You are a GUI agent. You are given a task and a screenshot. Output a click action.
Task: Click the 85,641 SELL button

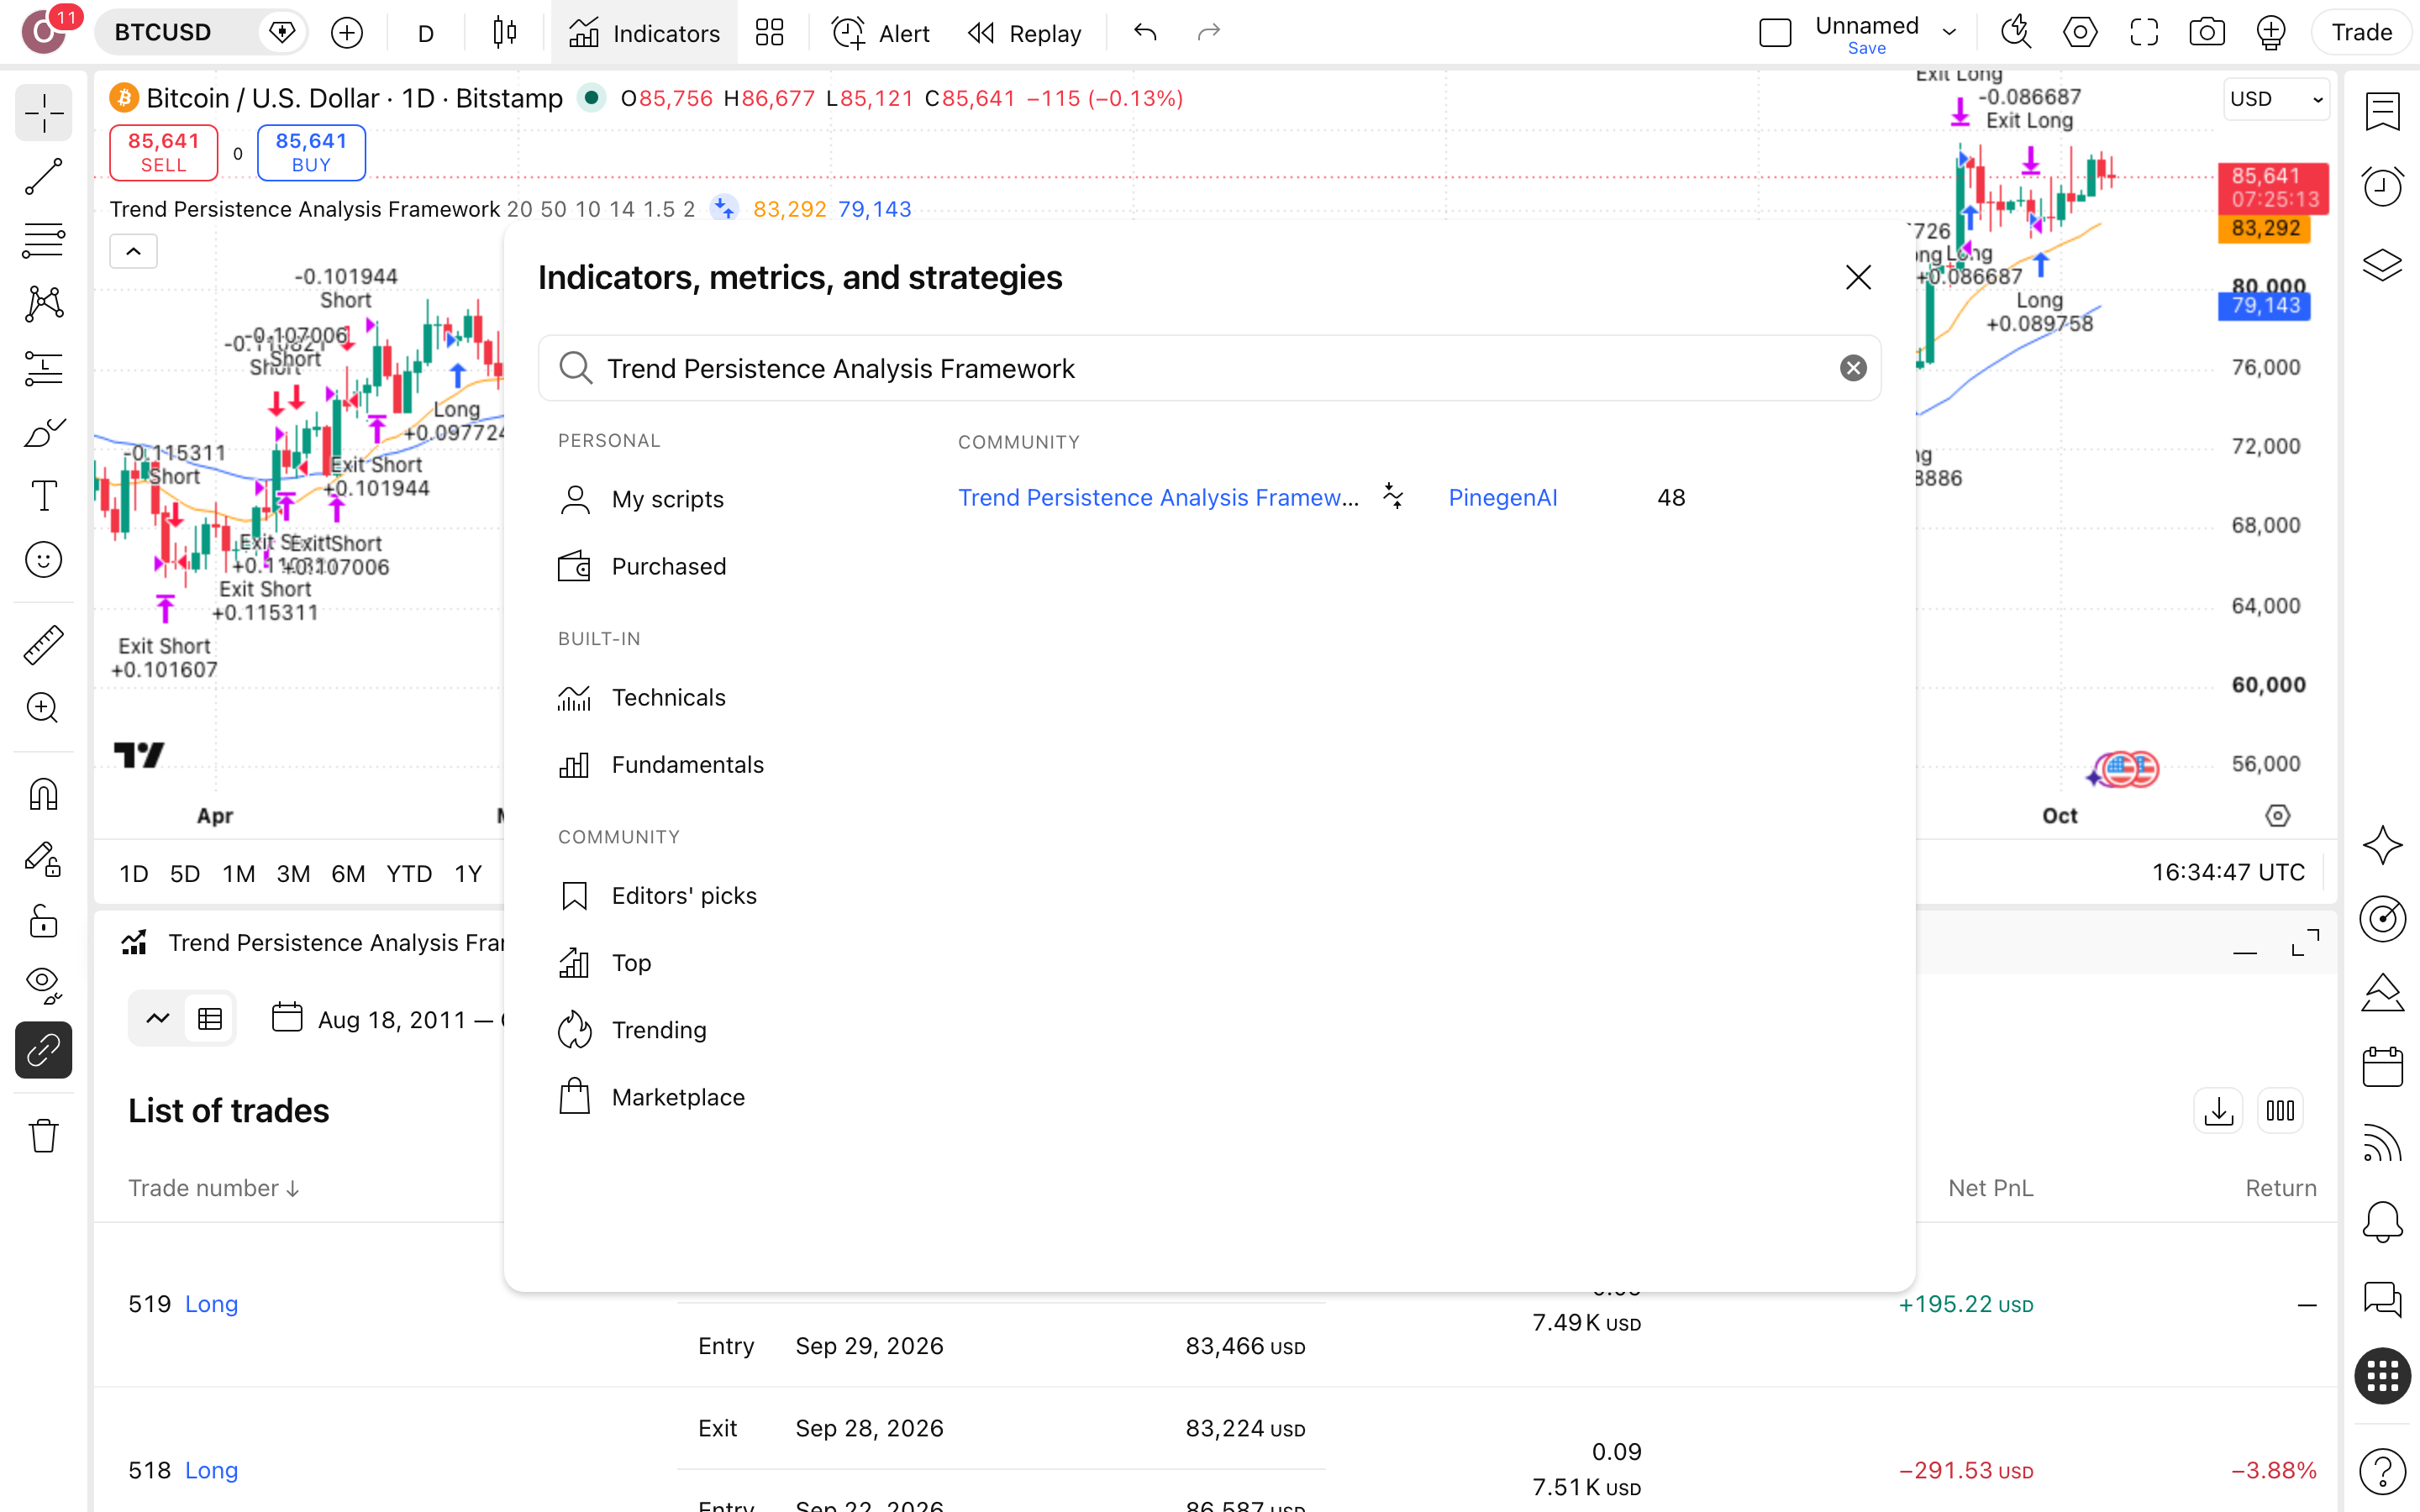pyautogui.click(x=163, y=152)
